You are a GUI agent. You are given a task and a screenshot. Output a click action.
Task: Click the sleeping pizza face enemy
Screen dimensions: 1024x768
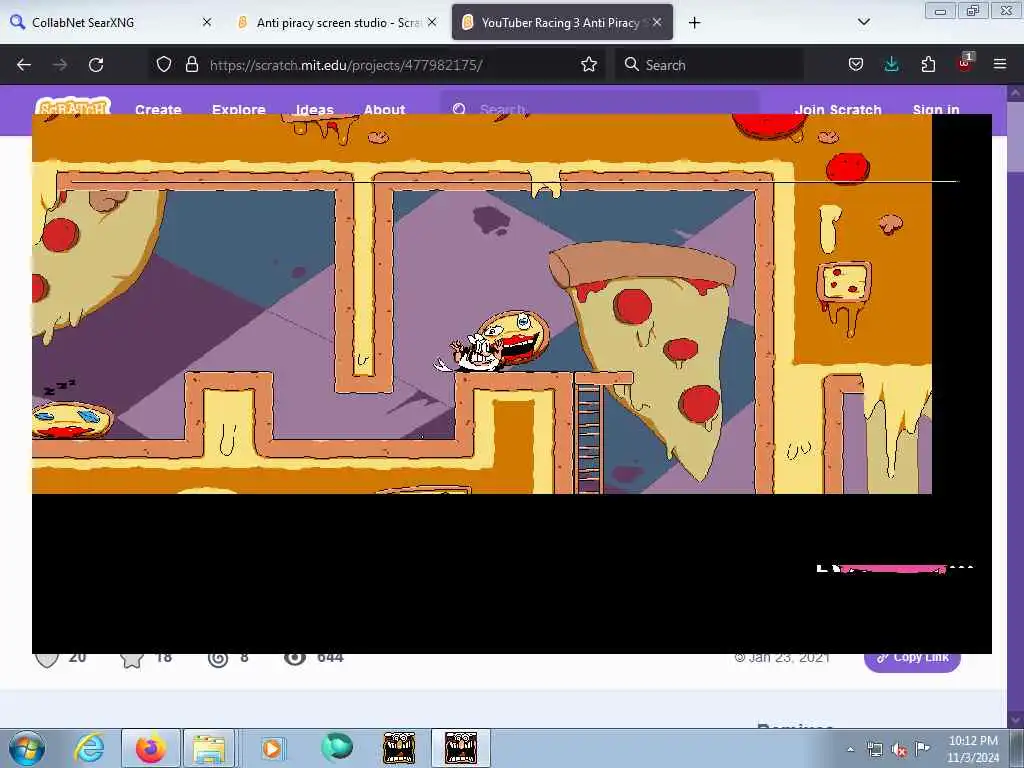click(x=72, y=420)
